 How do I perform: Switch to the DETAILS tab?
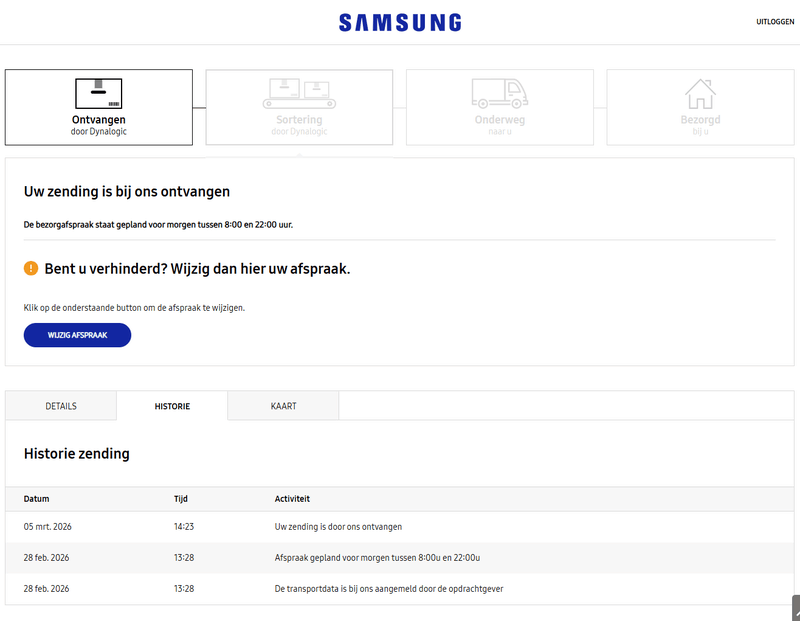[x=60, y=406]
